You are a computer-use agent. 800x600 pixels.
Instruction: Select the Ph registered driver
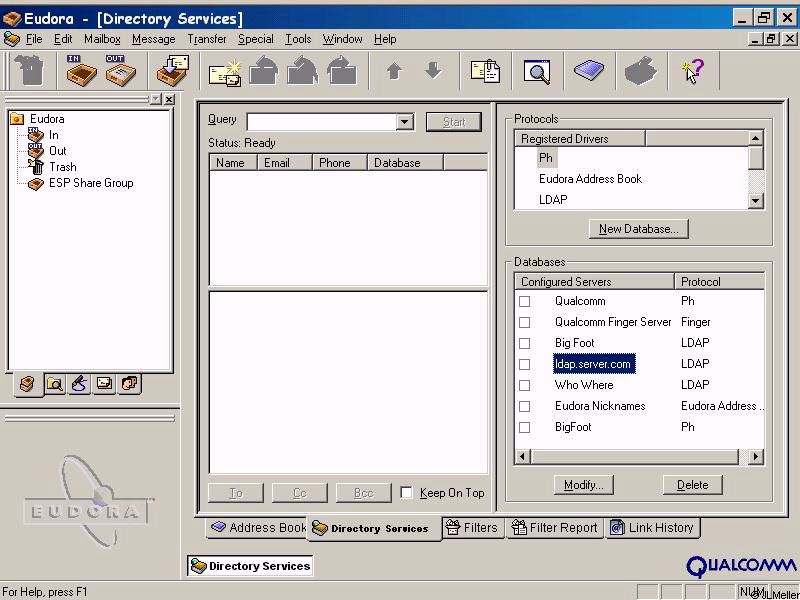(x=546, y=158)
